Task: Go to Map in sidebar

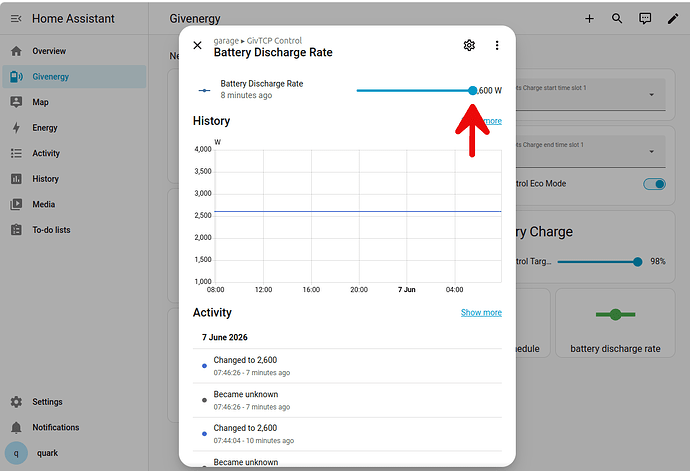Action: pyautogui.click(x=74, y=102)
